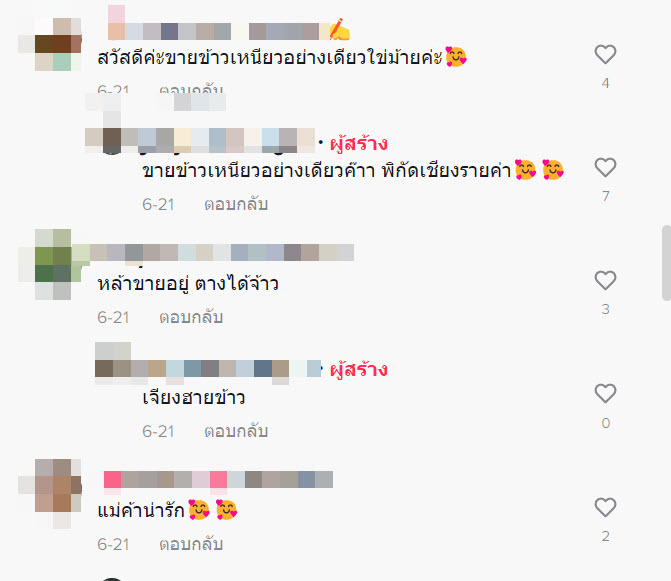Reply to 'แม่ค้าน่ารัก' comment via ตอบกลับ
This screenshot has width=671, height=581.
tap(191, 544)
